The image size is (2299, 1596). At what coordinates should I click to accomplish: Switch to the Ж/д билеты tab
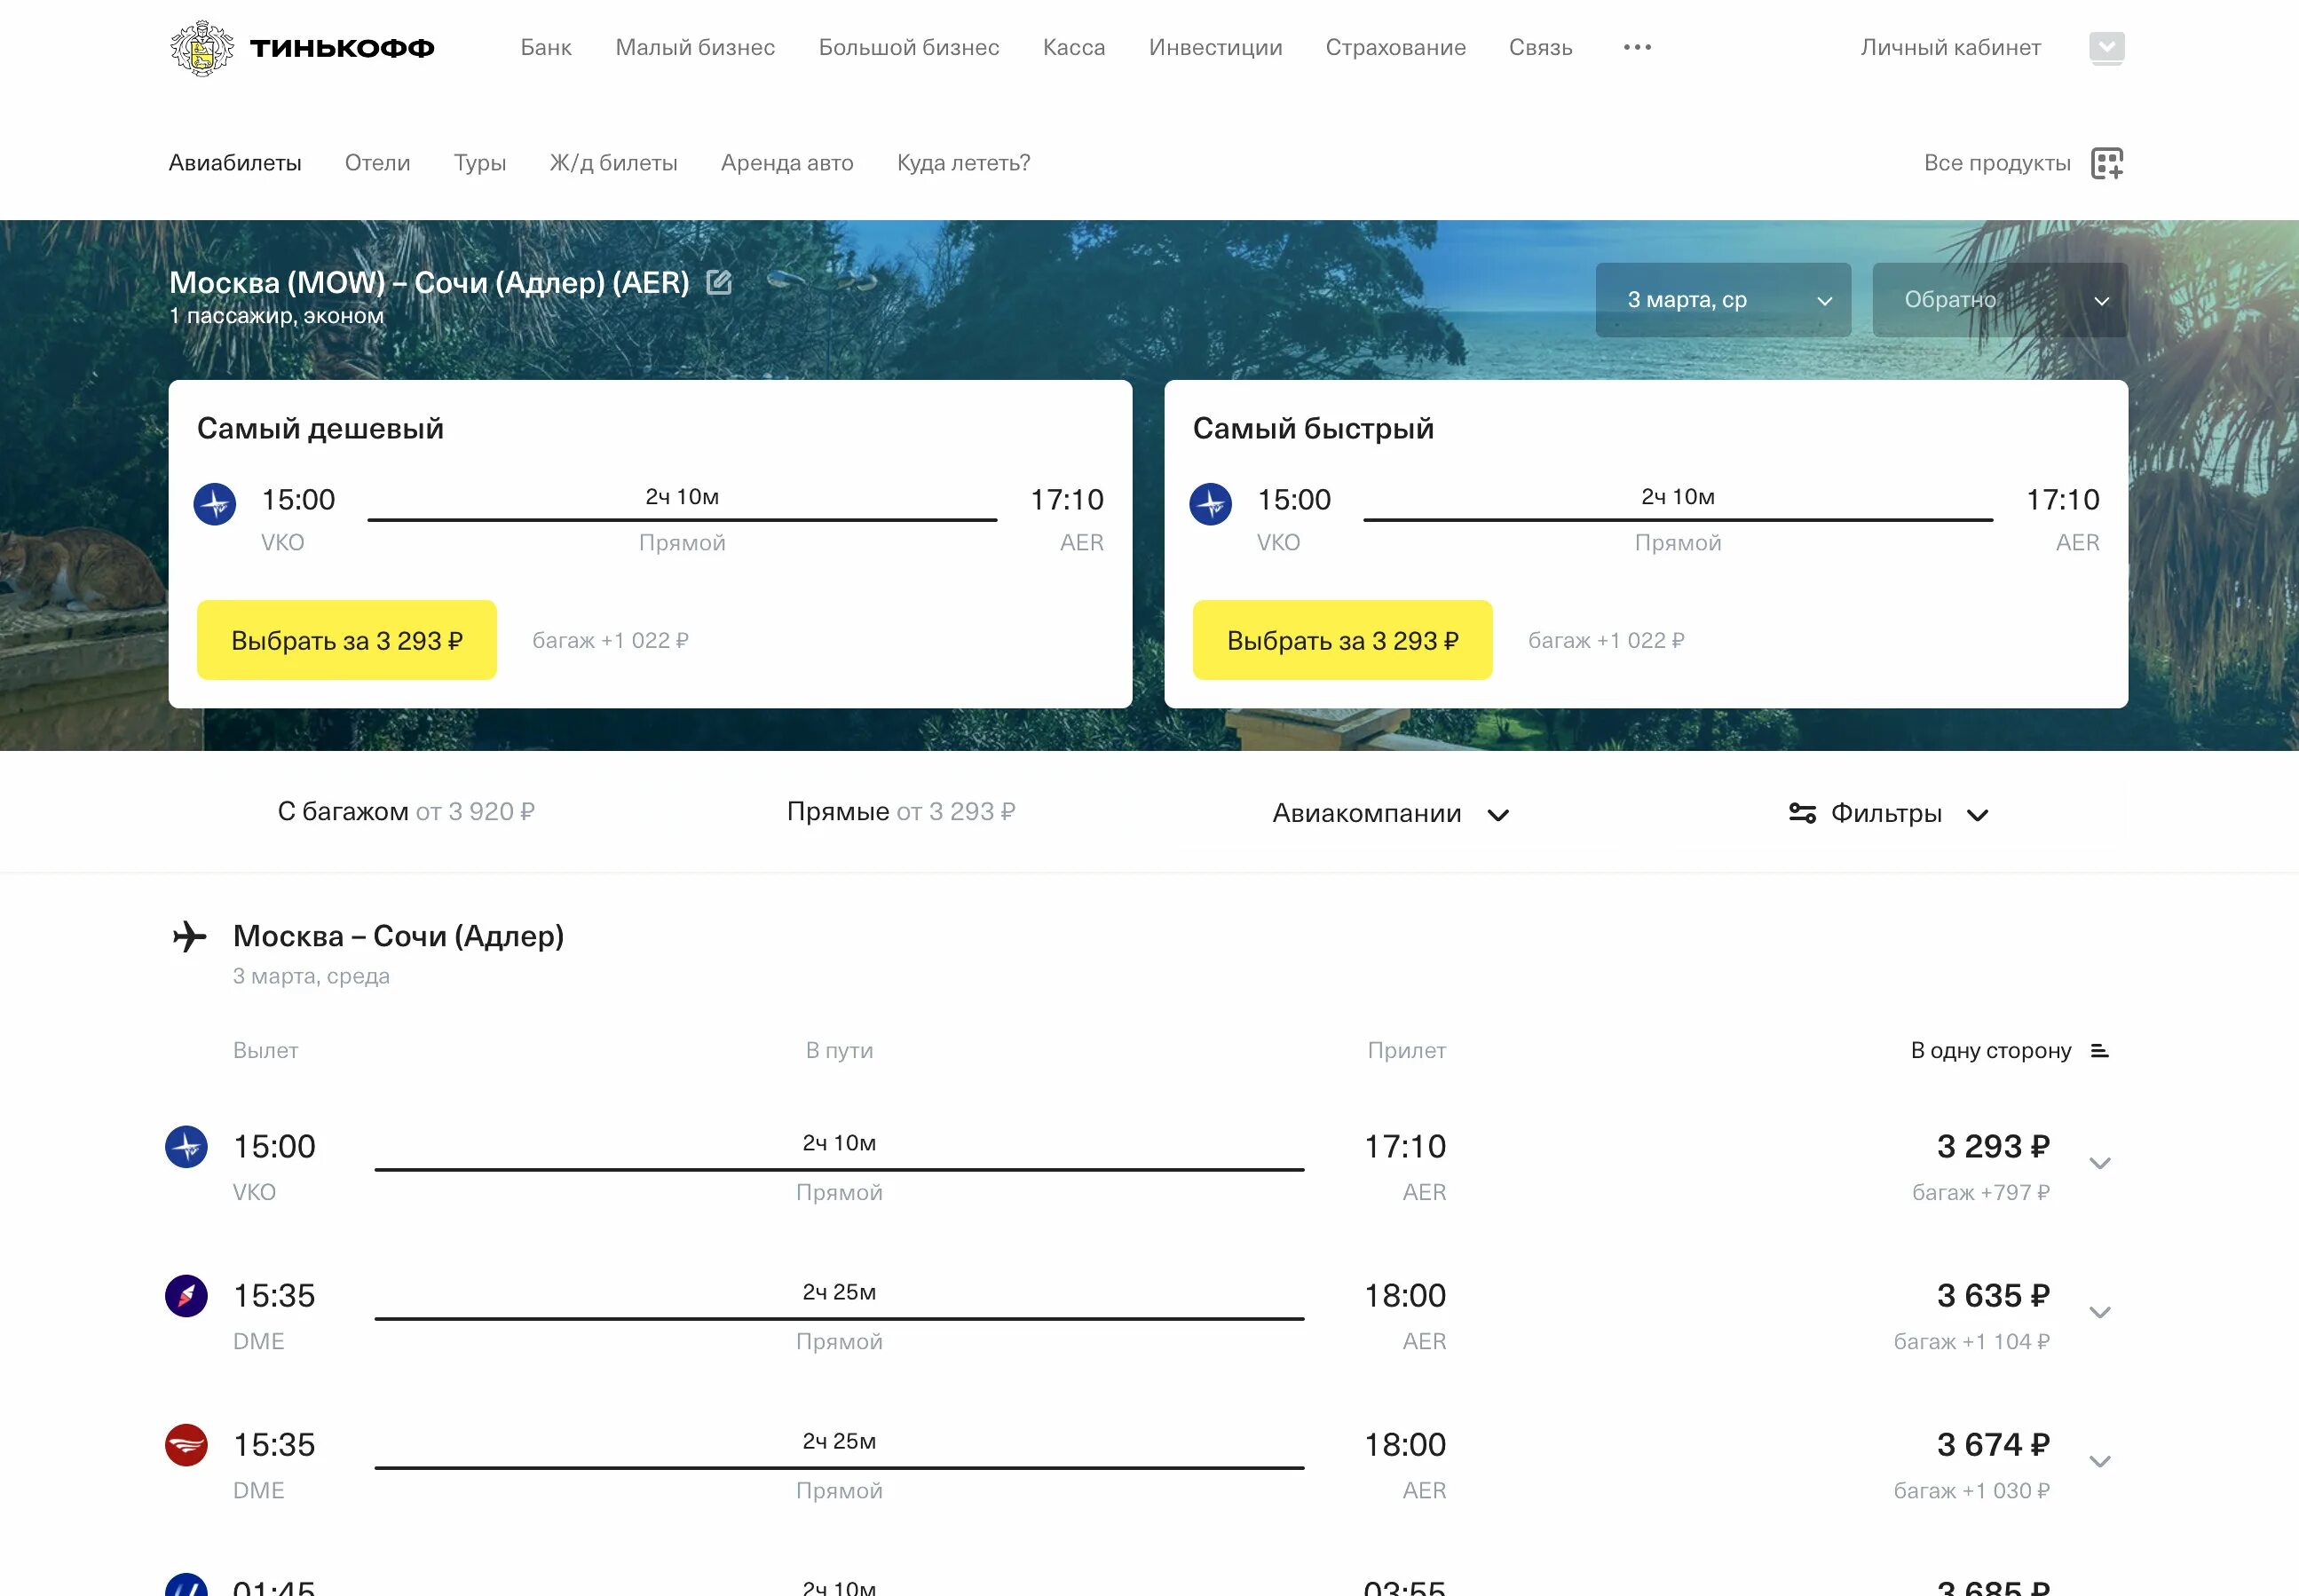pyautogui.click(x=613, y=163)
